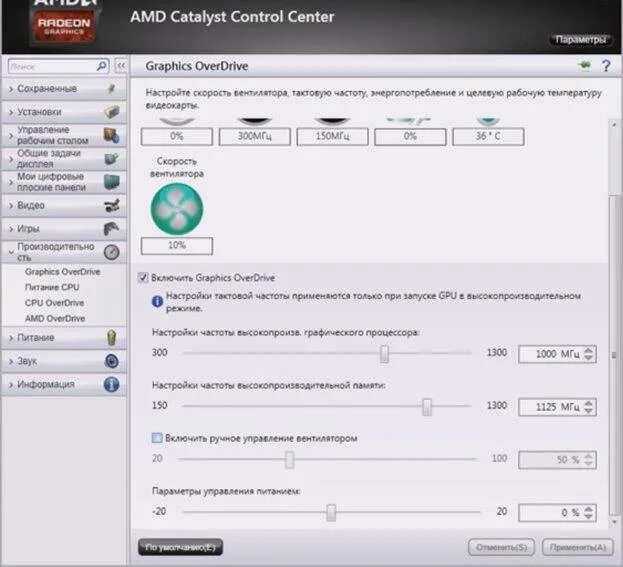Click the search magnifier icon
Image resolution: width=623 pixels, height=567 pixels.
tap(102, 66)
